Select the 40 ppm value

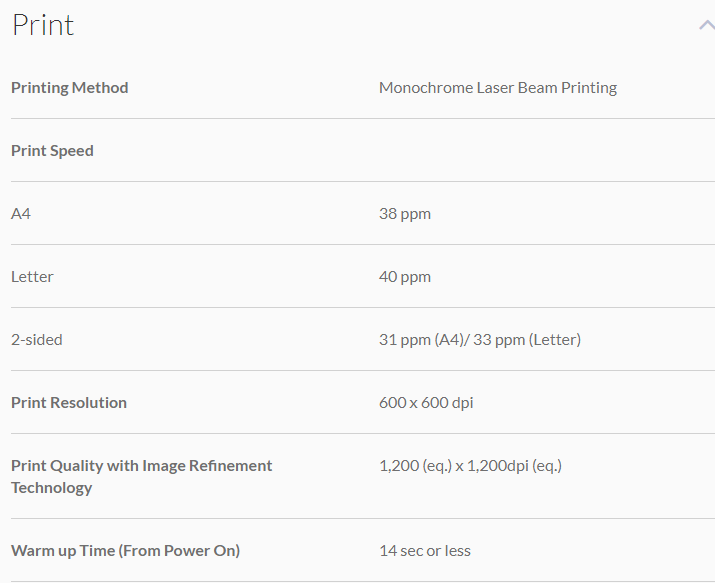point(405,277)
